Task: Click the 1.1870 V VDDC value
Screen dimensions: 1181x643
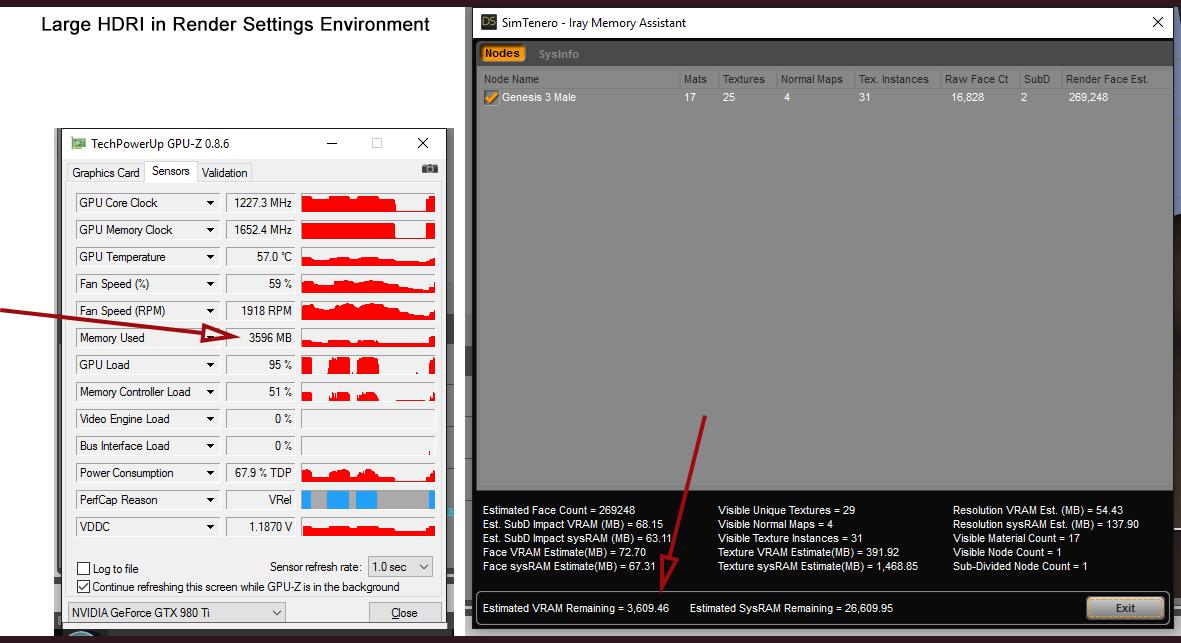Action: pos(261,527)
